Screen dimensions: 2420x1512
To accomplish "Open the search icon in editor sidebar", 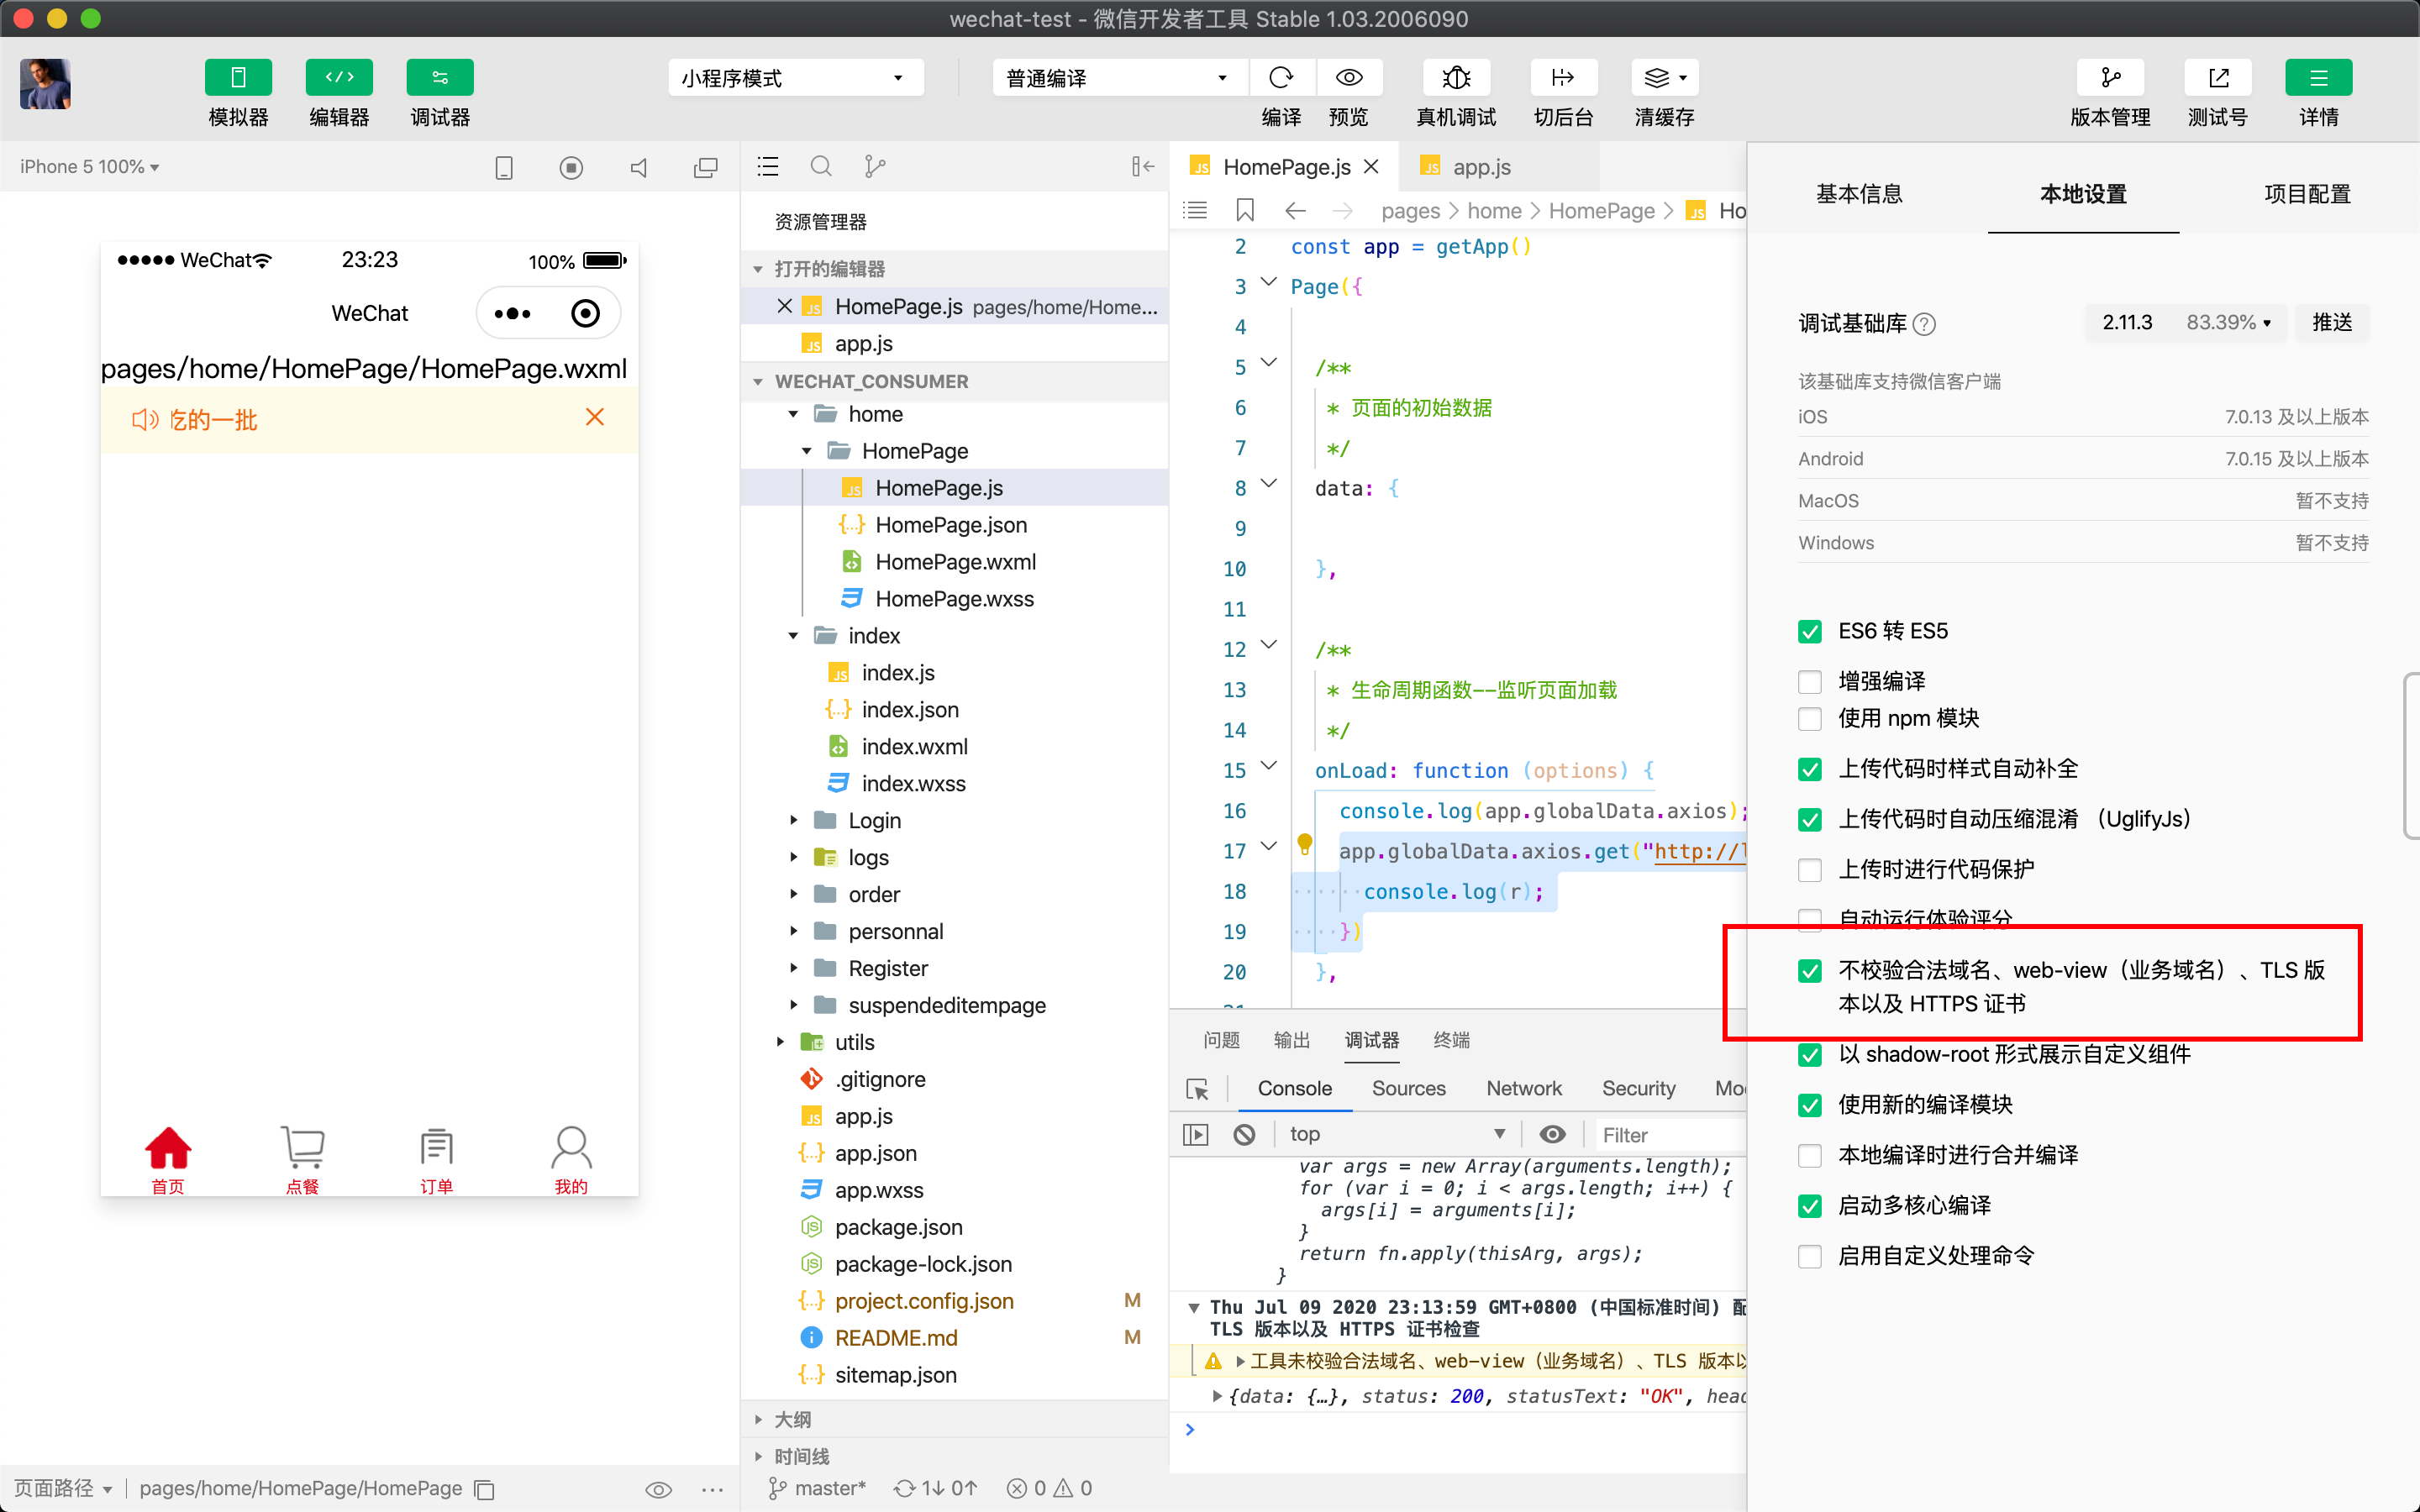I will pos(821,167).
